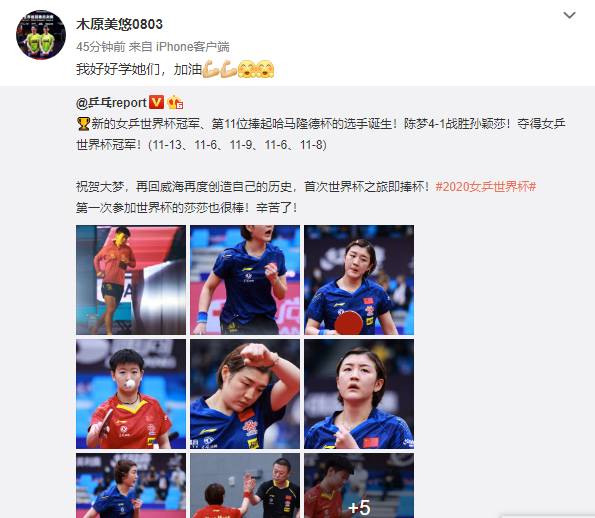Click the trophy emoji in repost text
The width and height of the screenshot is (595, 518).
click(83, 124)
